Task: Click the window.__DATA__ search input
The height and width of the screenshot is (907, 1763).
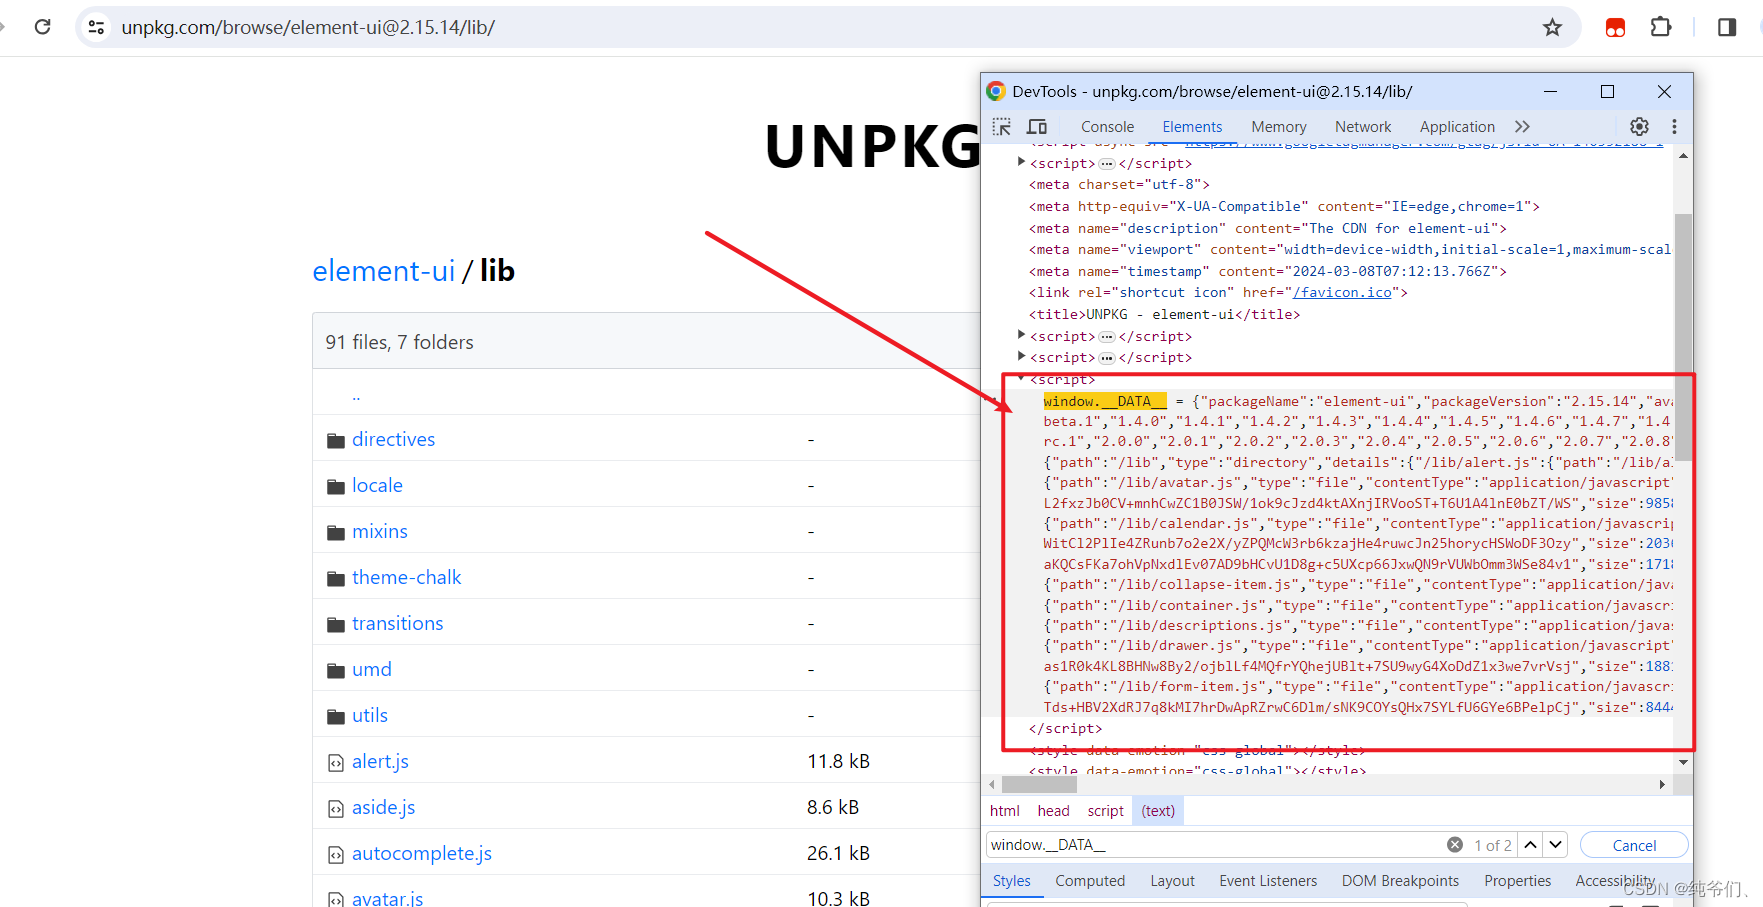Action: 1215,845
